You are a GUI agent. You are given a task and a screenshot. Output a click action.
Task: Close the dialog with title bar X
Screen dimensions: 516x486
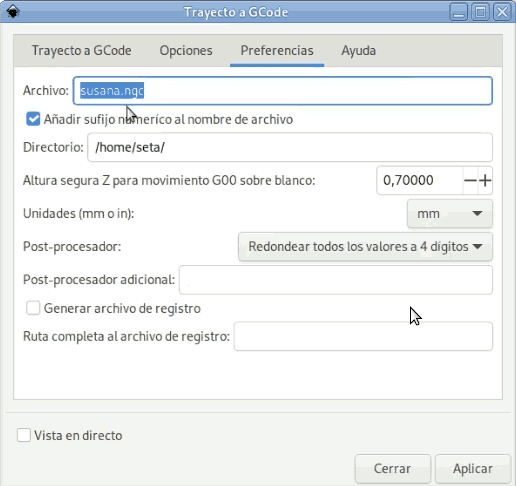[502, 12]
